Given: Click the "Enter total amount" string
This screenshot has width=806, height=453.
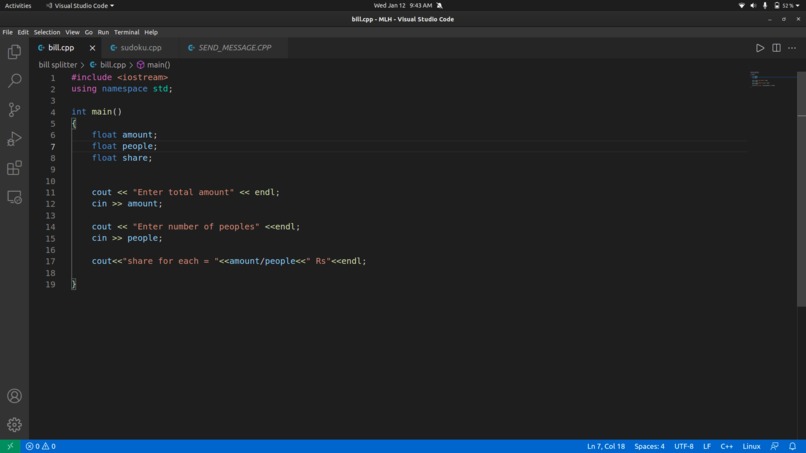Looking at the screenshot, I should tap(183, 192).
